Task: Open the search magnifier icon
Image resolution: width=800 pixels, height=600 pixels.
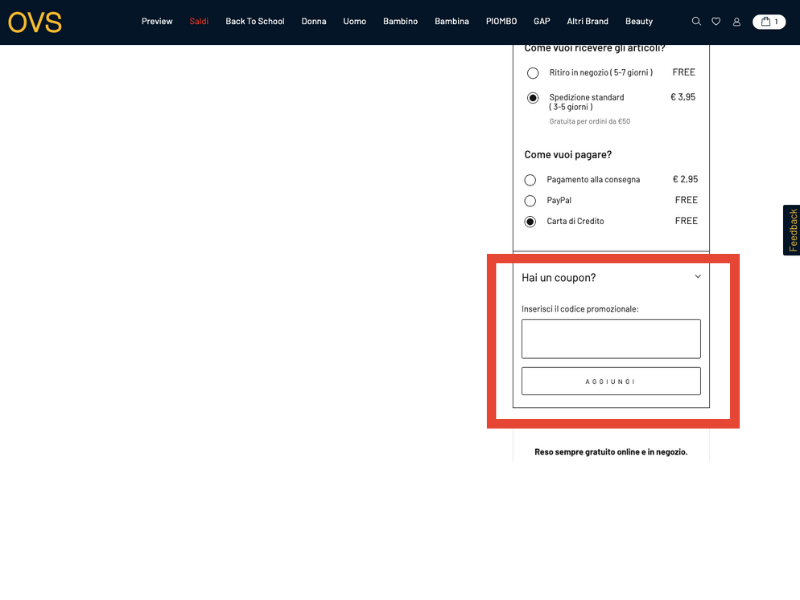Action: coord(696,21)
